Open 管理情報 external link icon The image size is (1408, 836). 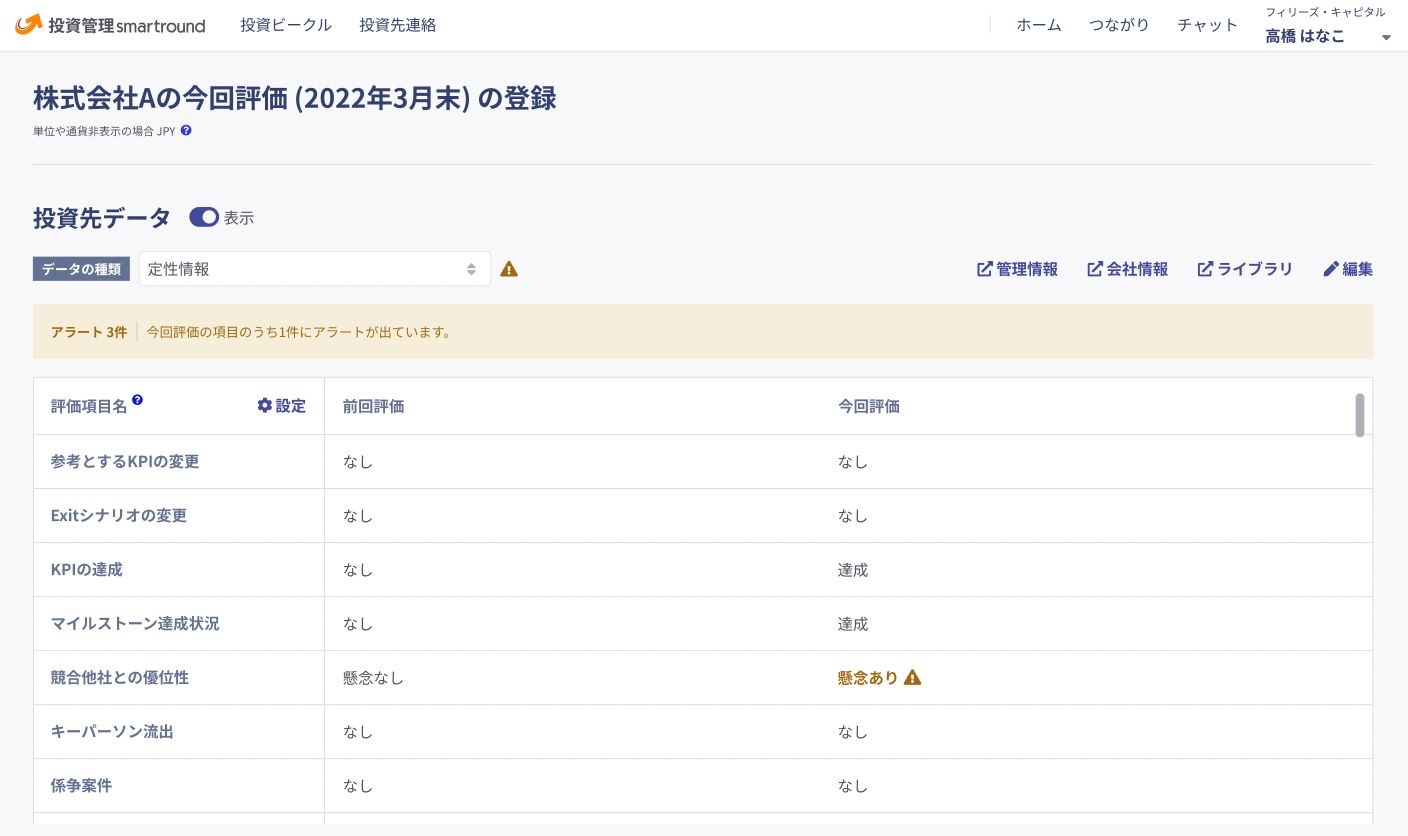[985, 269]
